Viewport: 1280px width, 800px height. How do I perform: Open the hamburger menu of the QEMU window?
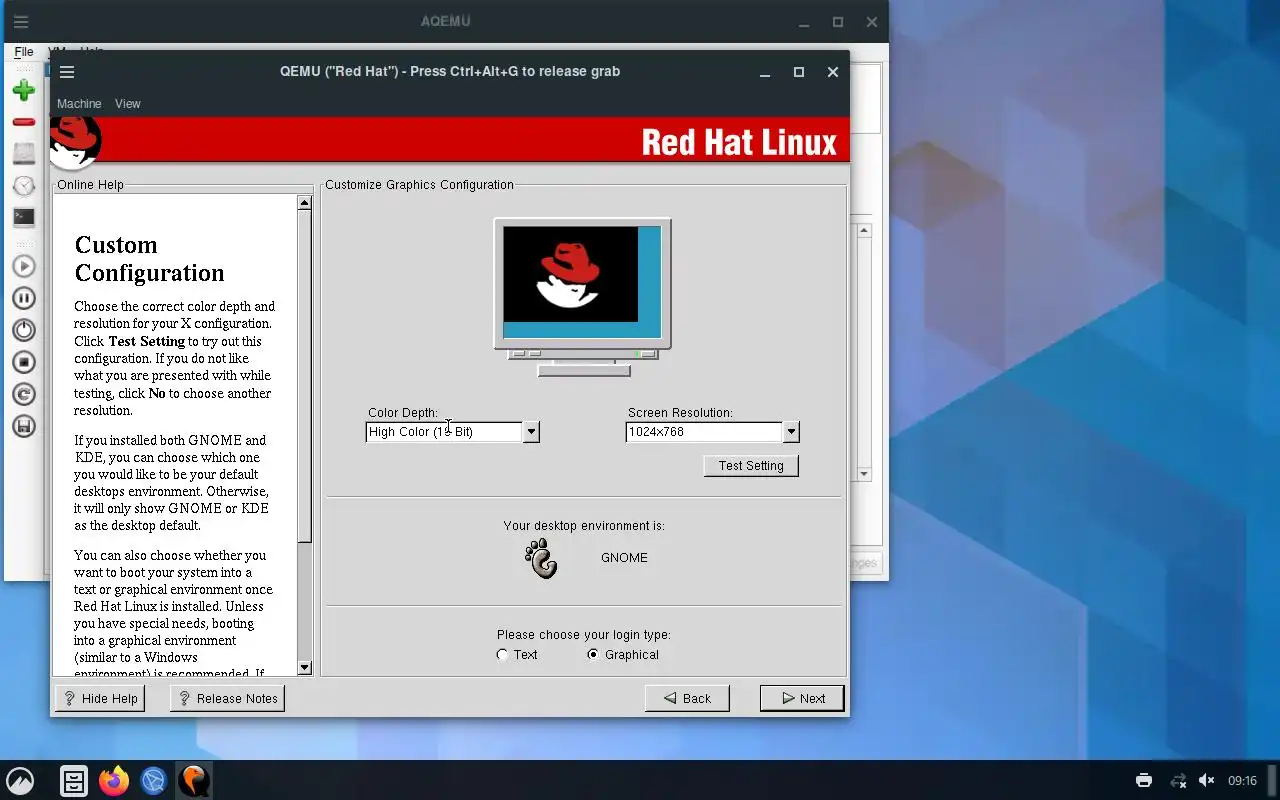pyautogui.click(x=67, y=72)
